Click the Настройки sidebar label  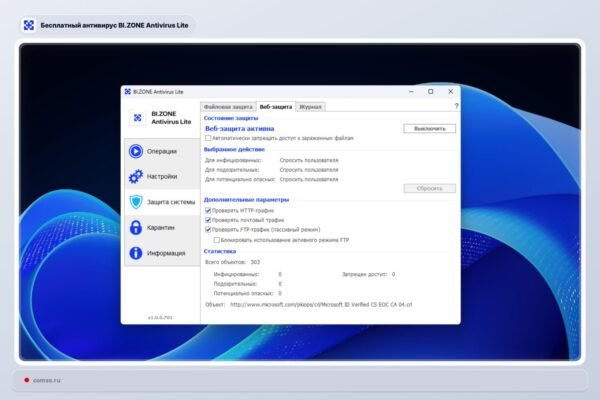click(162, 176)
